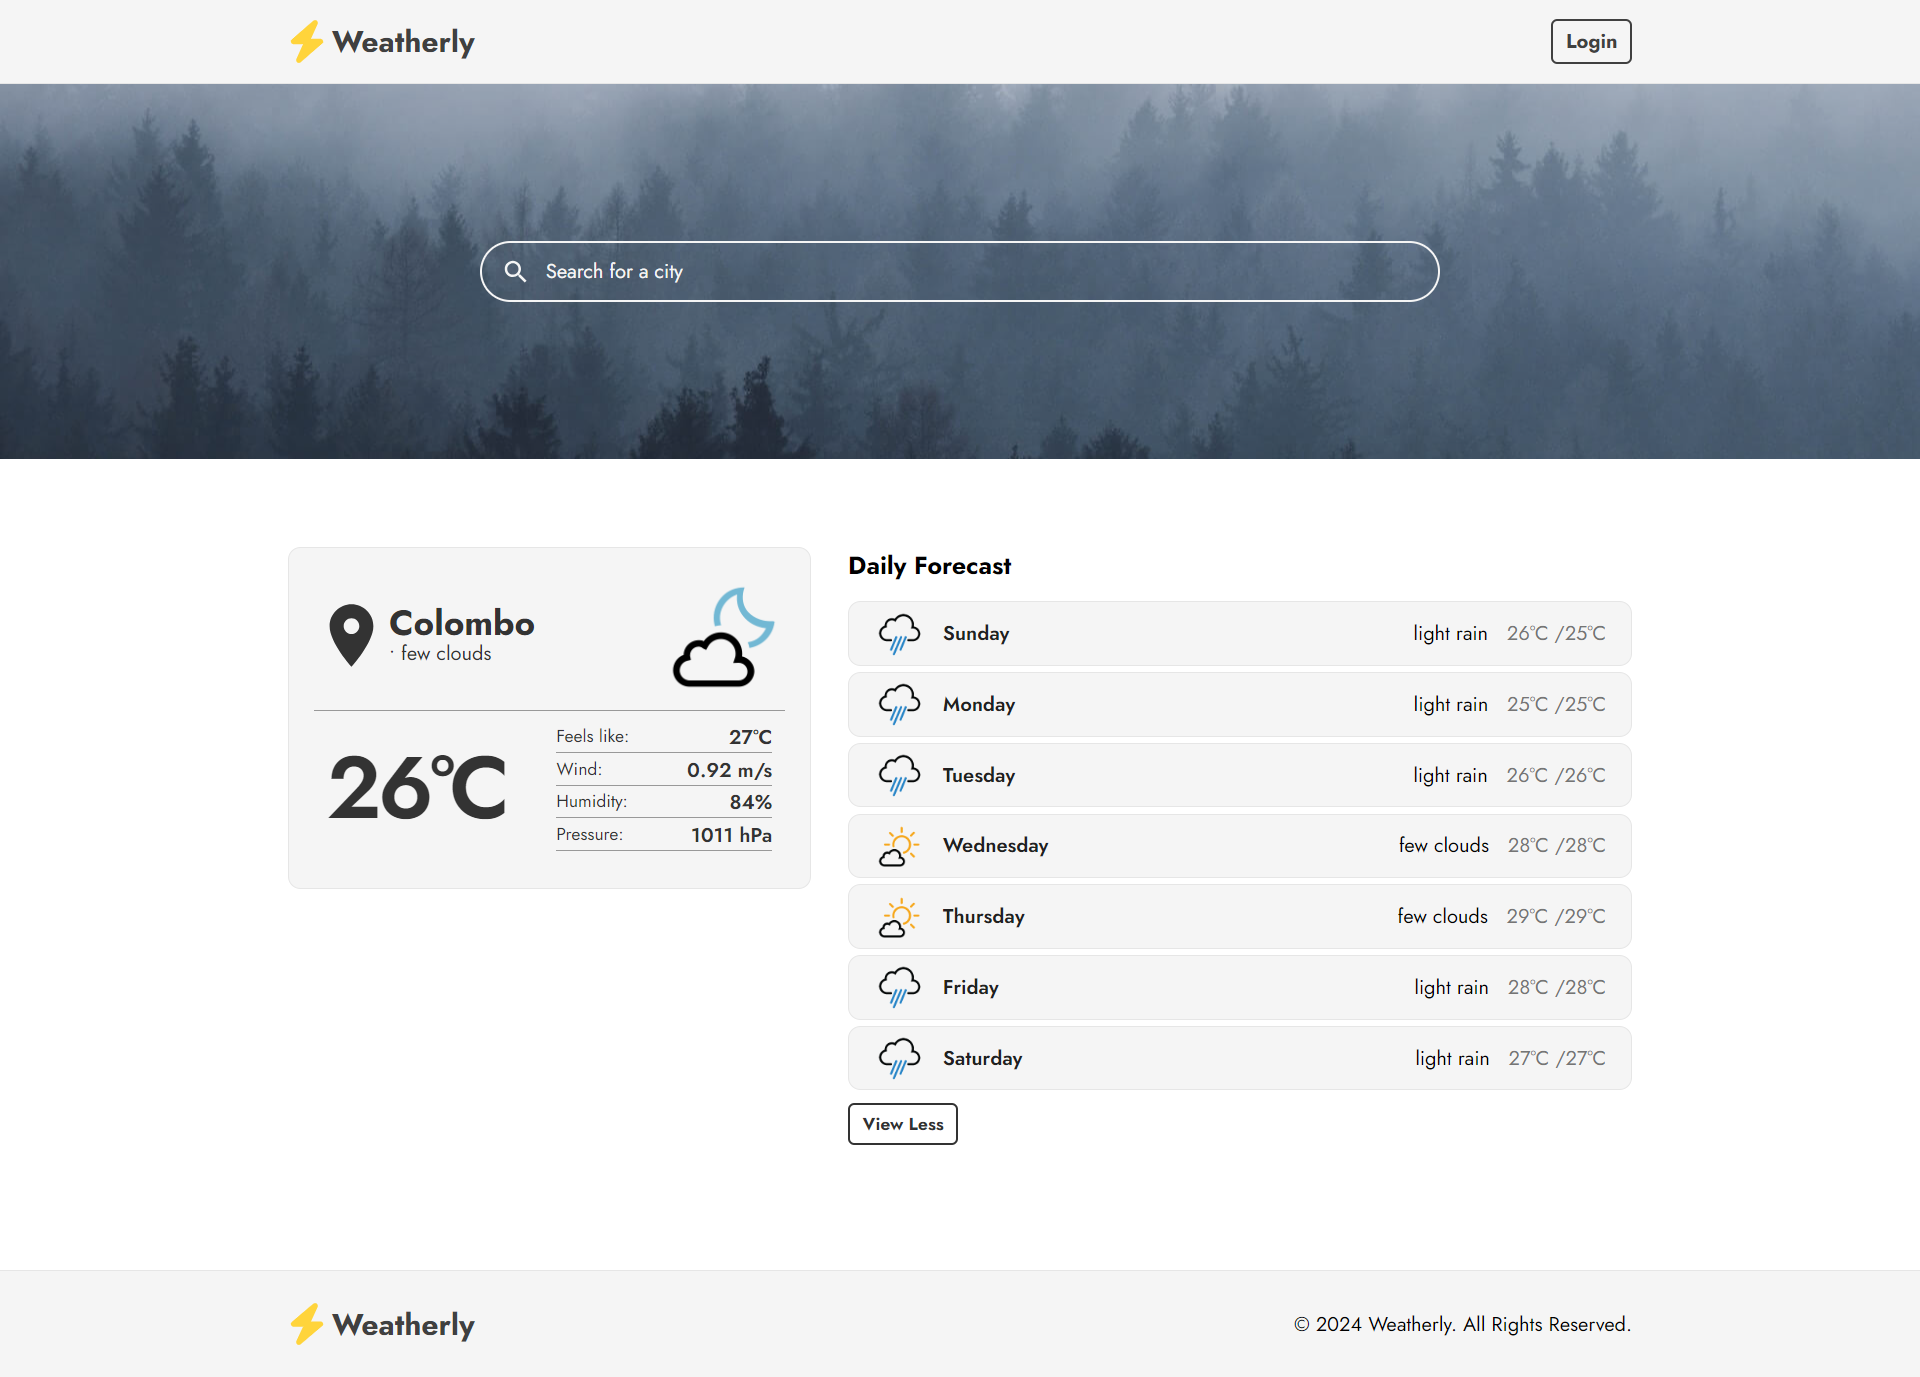Collapse forecast with View Less button
The height and width of the screenshot is (1377, 1920).
[902, 1124]
